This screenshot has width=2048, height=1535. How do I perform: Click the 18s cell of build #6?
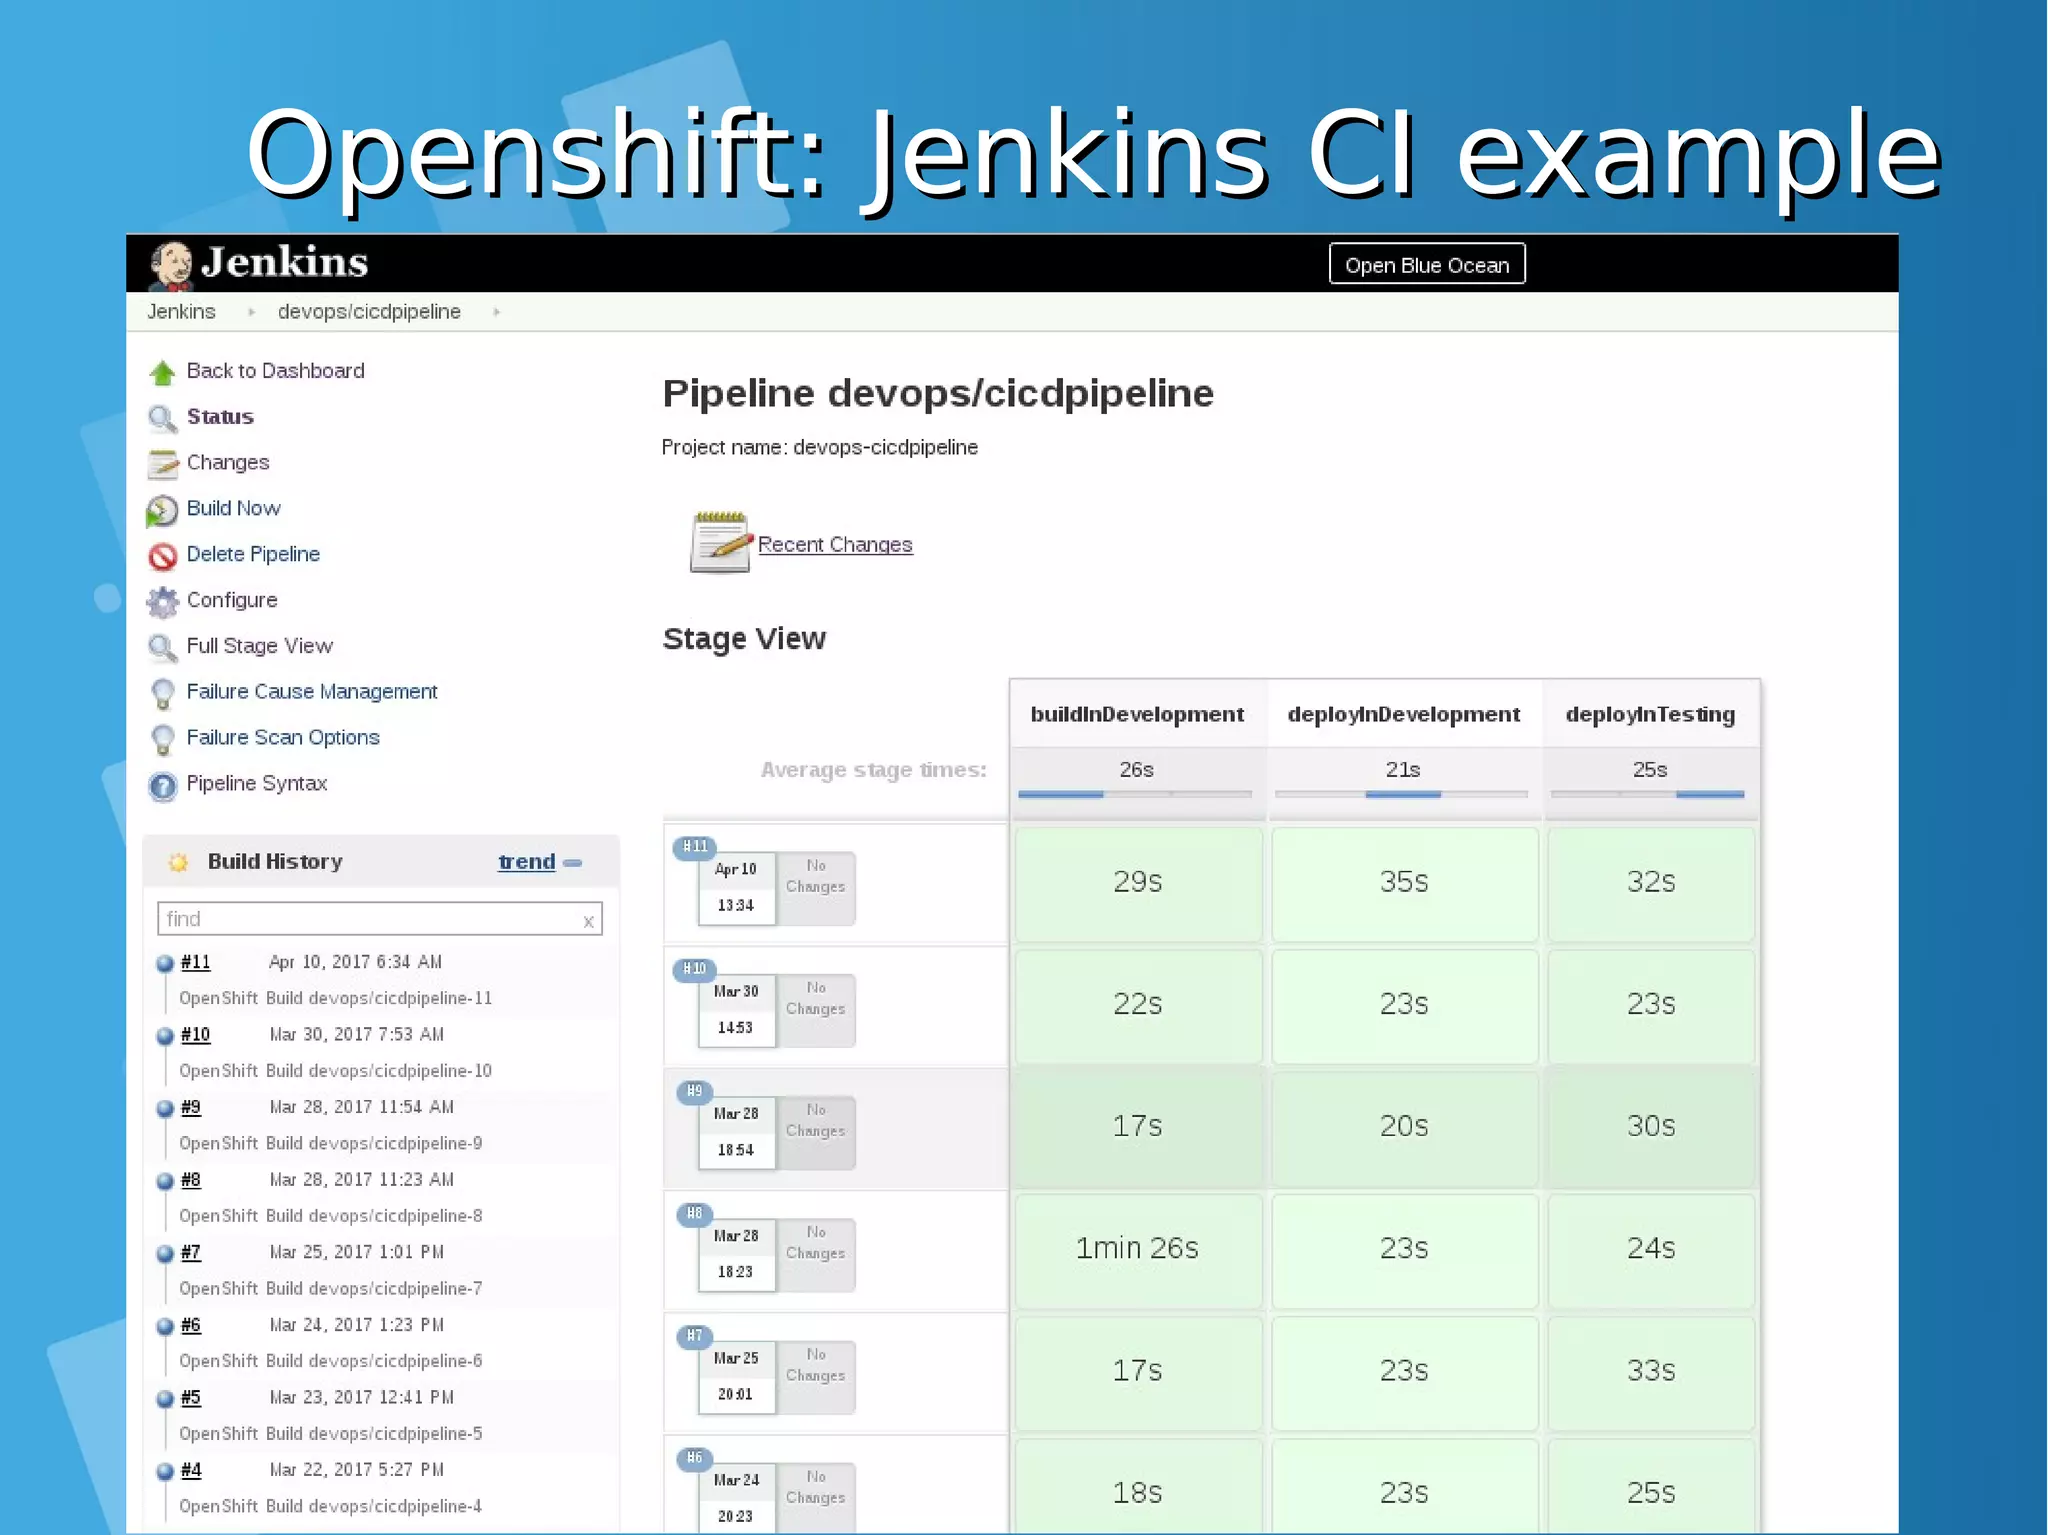point(1137,1488)
